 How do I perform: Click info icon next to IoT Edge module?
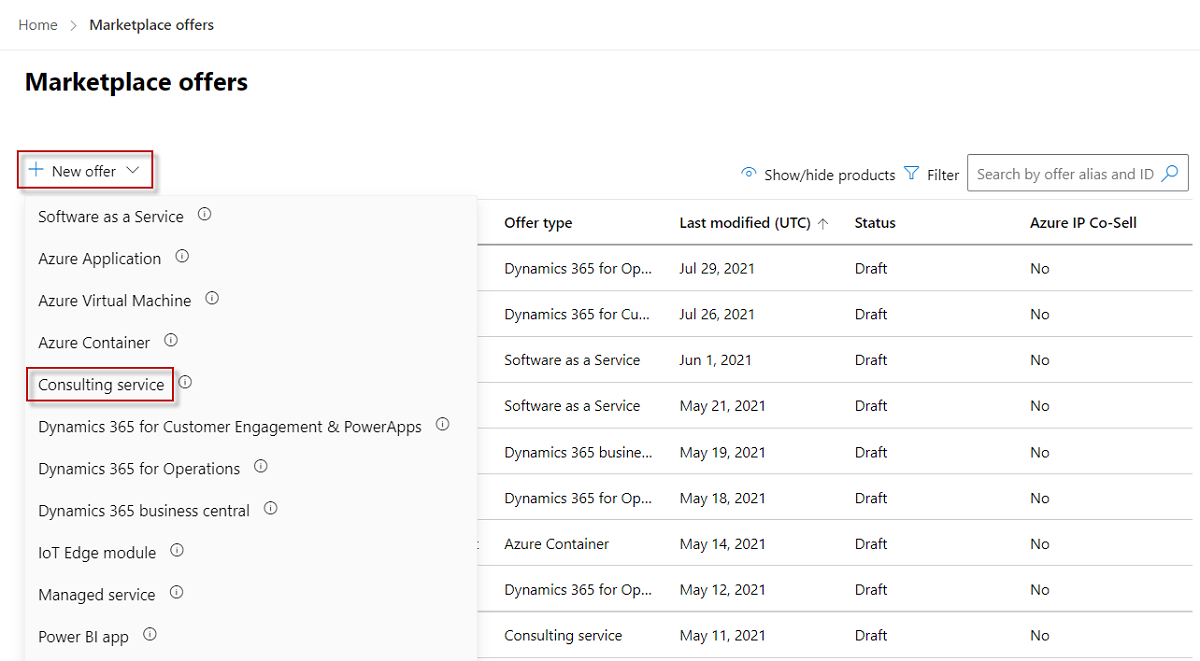point(177,550)
